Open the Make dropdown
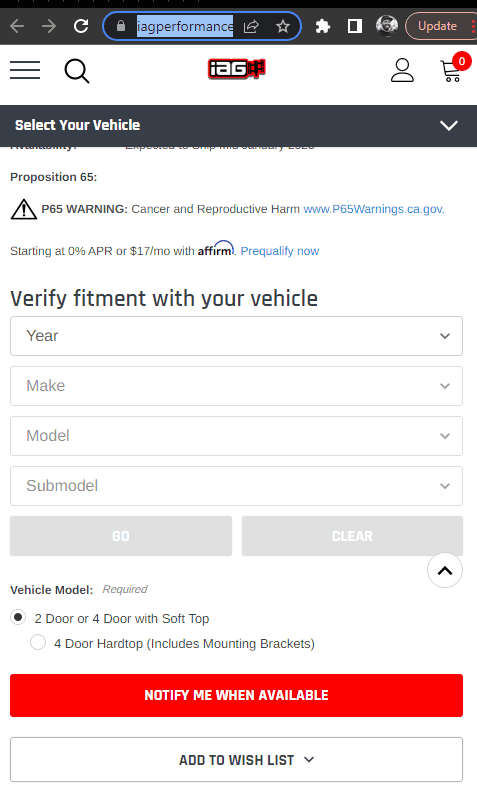The image size is (477, 796). (x=236, y=386)
